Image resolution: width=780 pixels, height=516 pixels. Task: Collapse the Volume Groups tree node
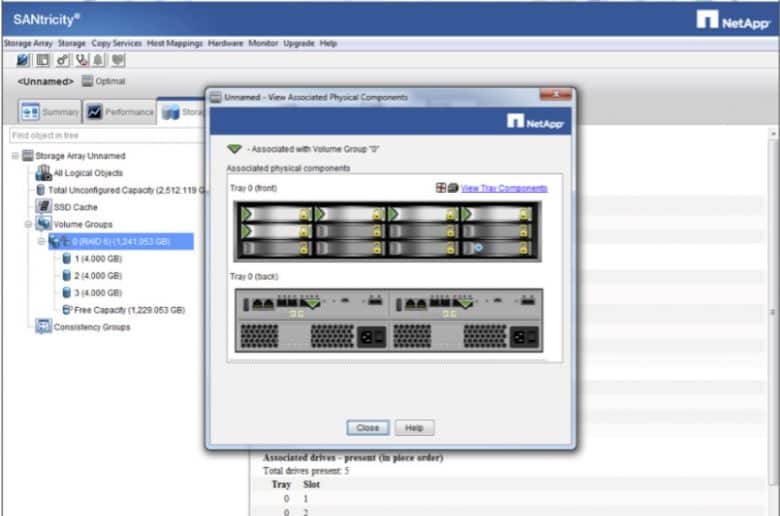pyautogui.click(x=28, y=224)
